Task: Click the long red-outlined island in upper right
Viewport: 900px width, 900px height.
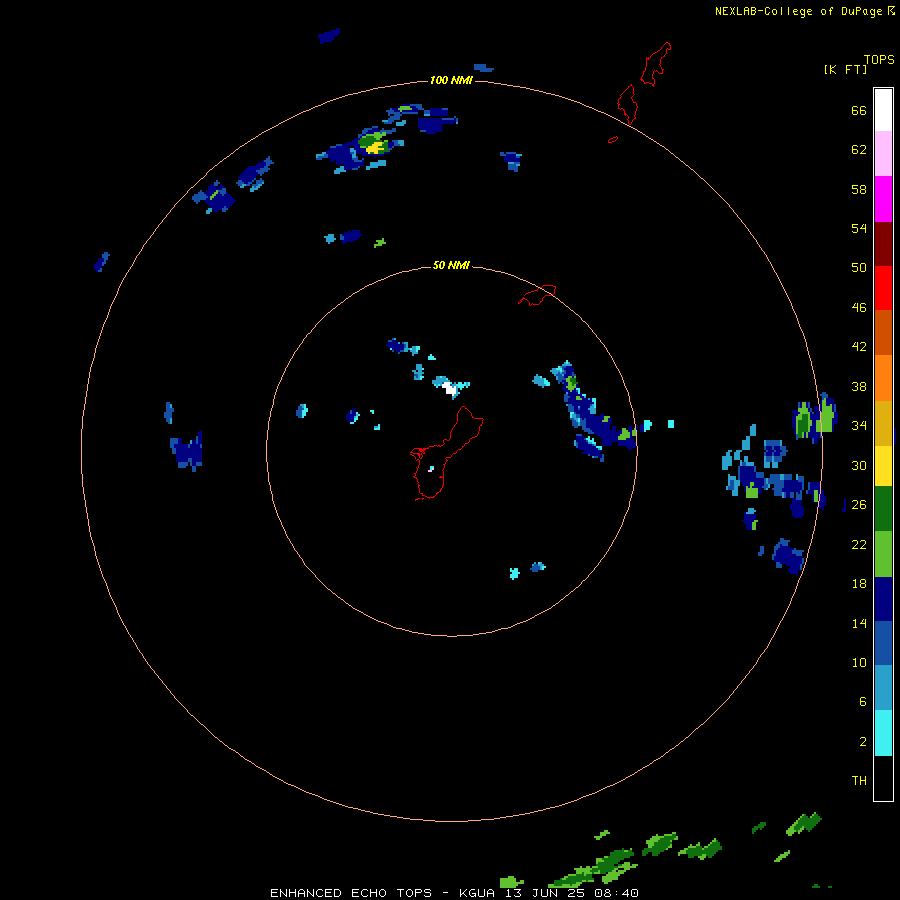Action: pyautogui.click(x=655, y=64)
